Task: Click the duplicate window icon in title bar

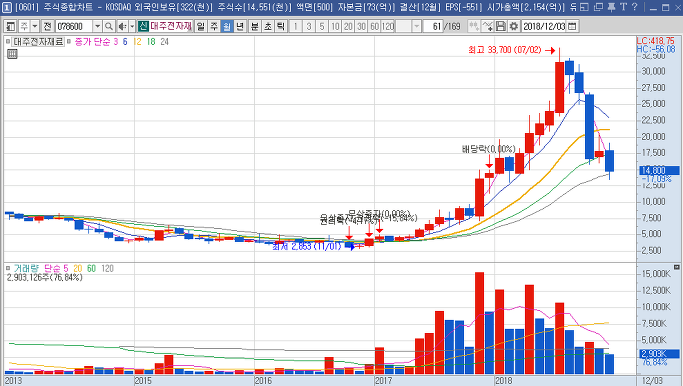Action: 598,7
